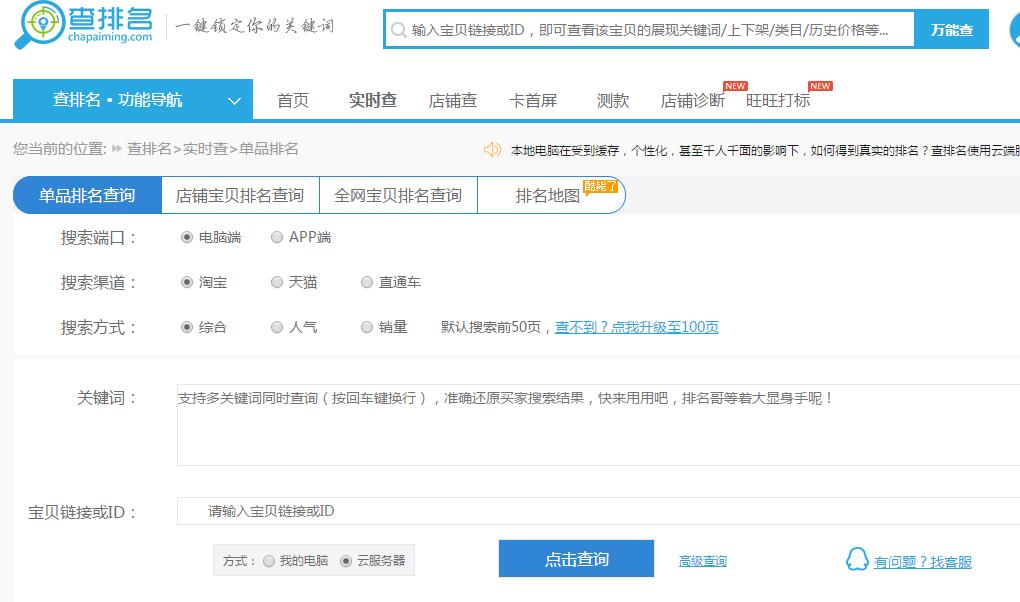
Task: Switch query method to 我的电脑
Action: [269, 561]
